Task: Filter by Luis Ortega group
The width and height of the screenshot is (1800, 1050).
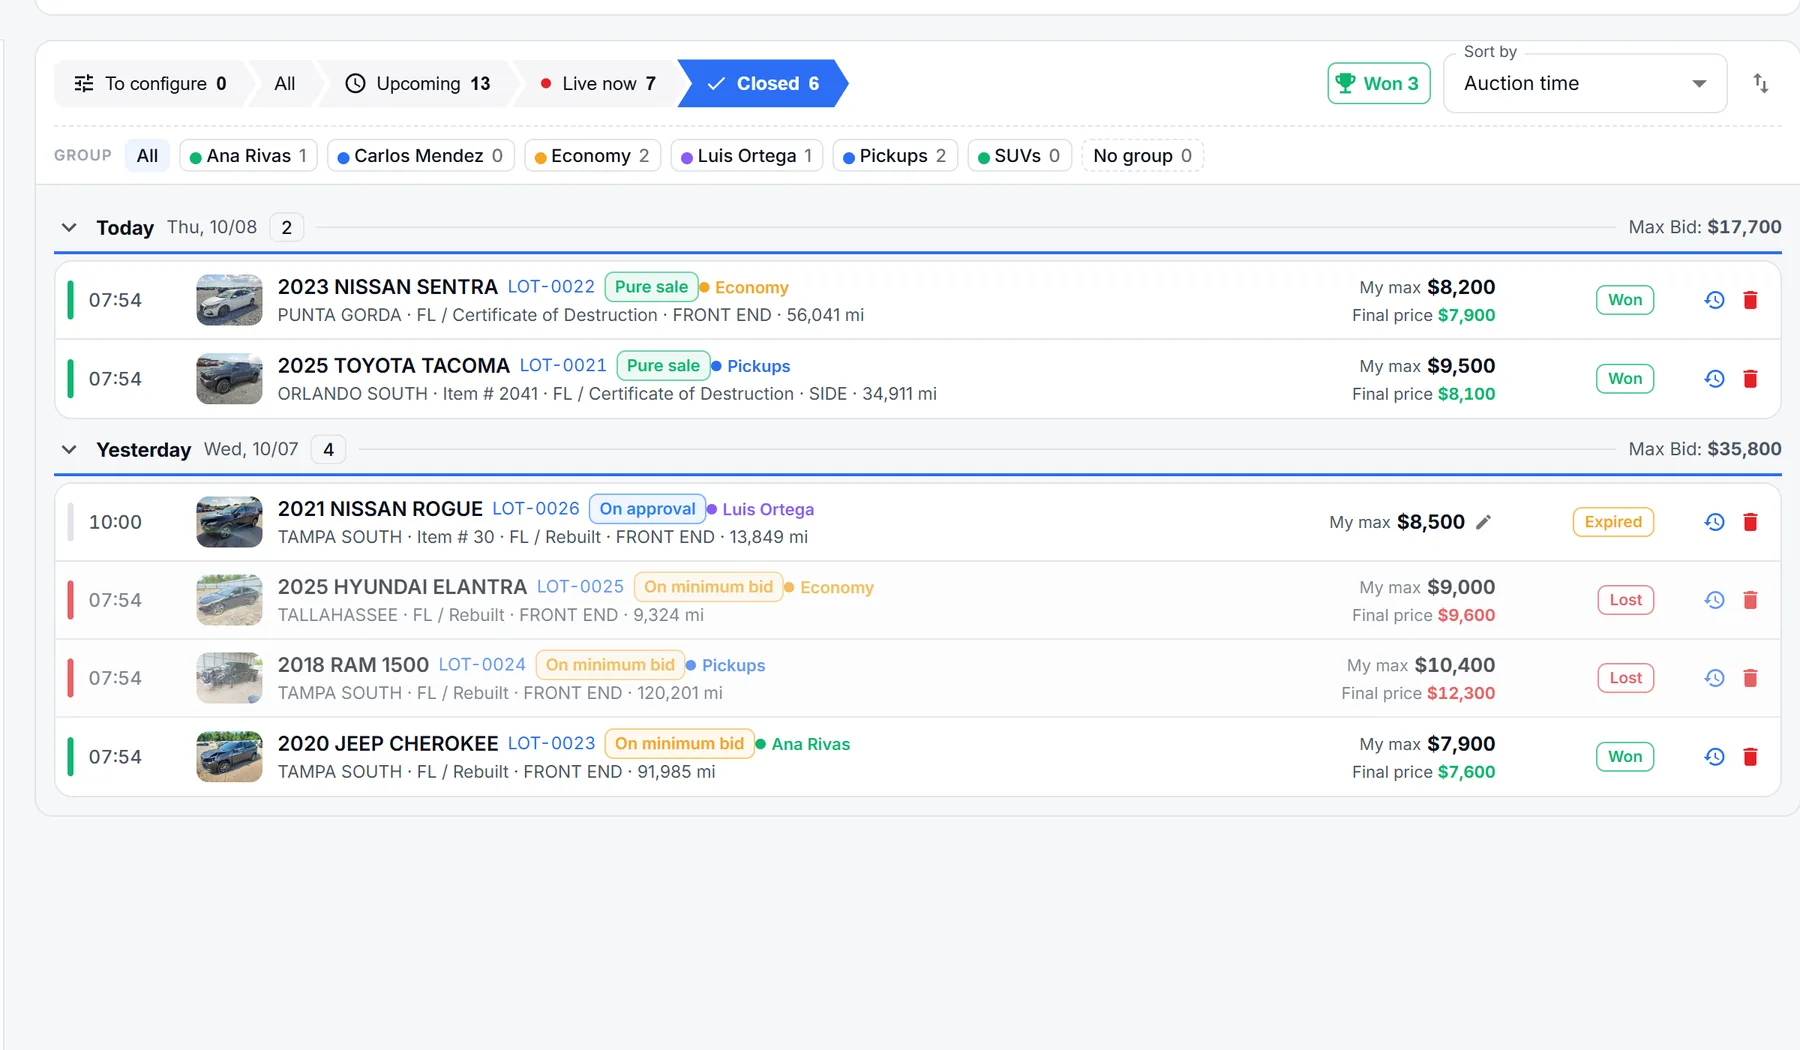Action: tap(746, 156)
